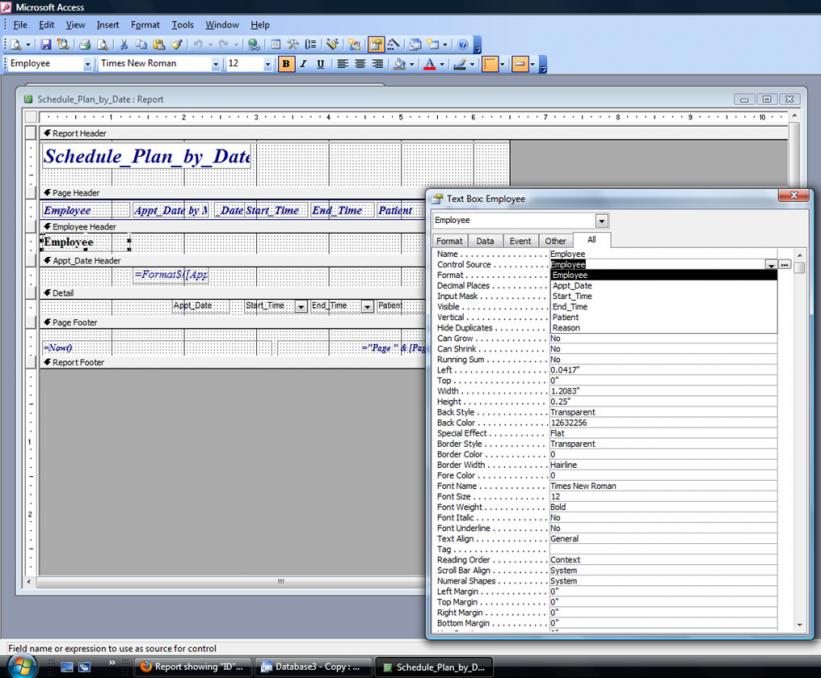
Task: Click the Paste clipboard icon
Action: point(159,45)
